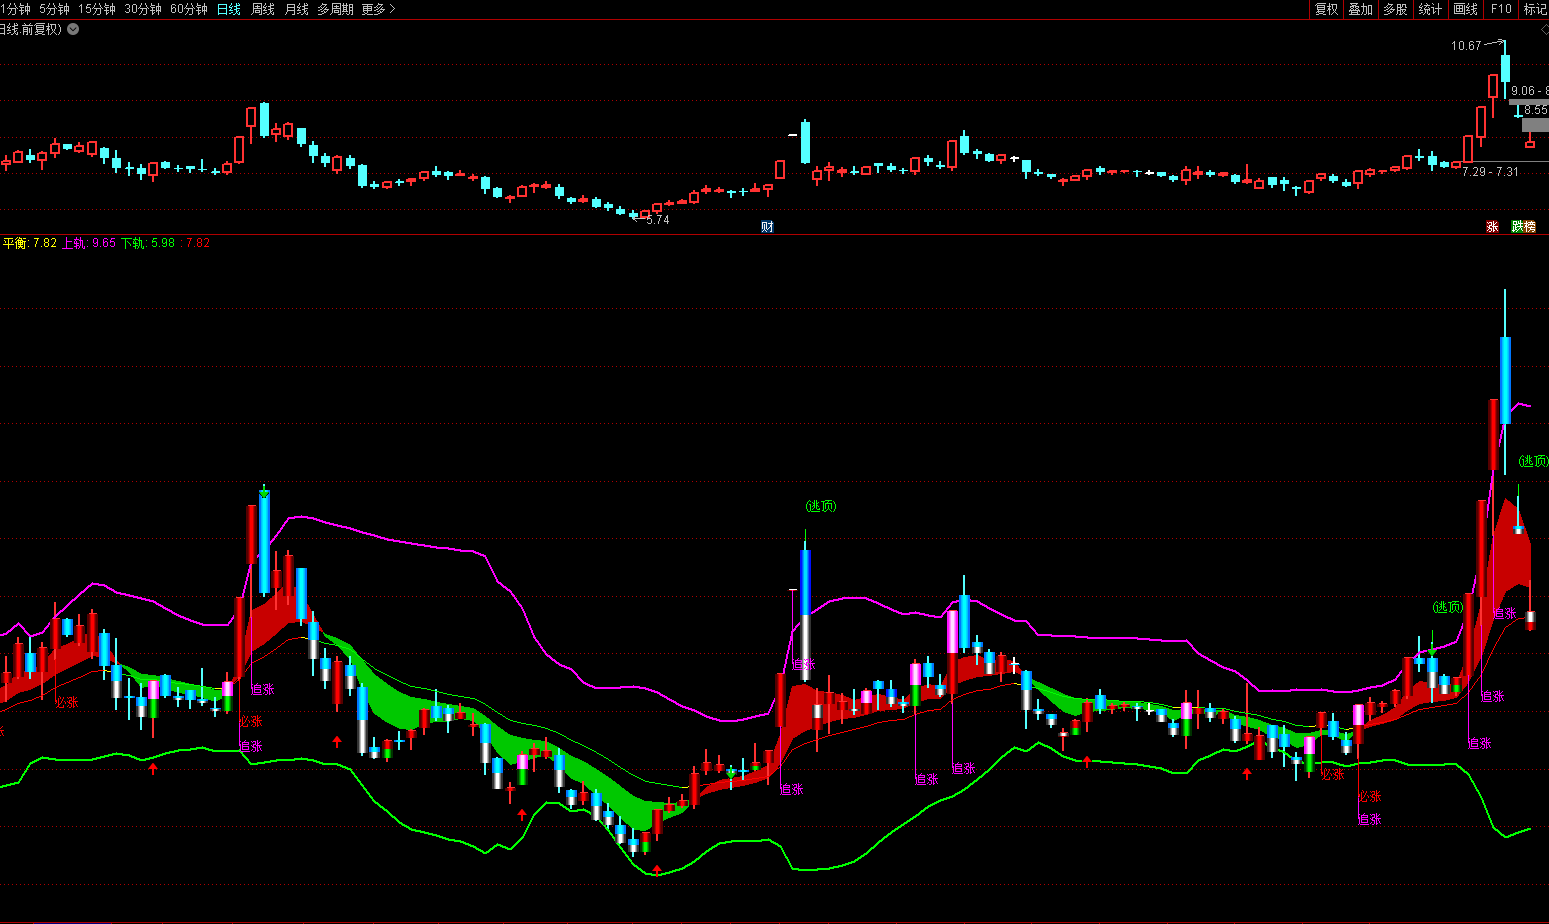1549x924 pixels.
Task: Select the 日线 daily tab
Action: 229,9
